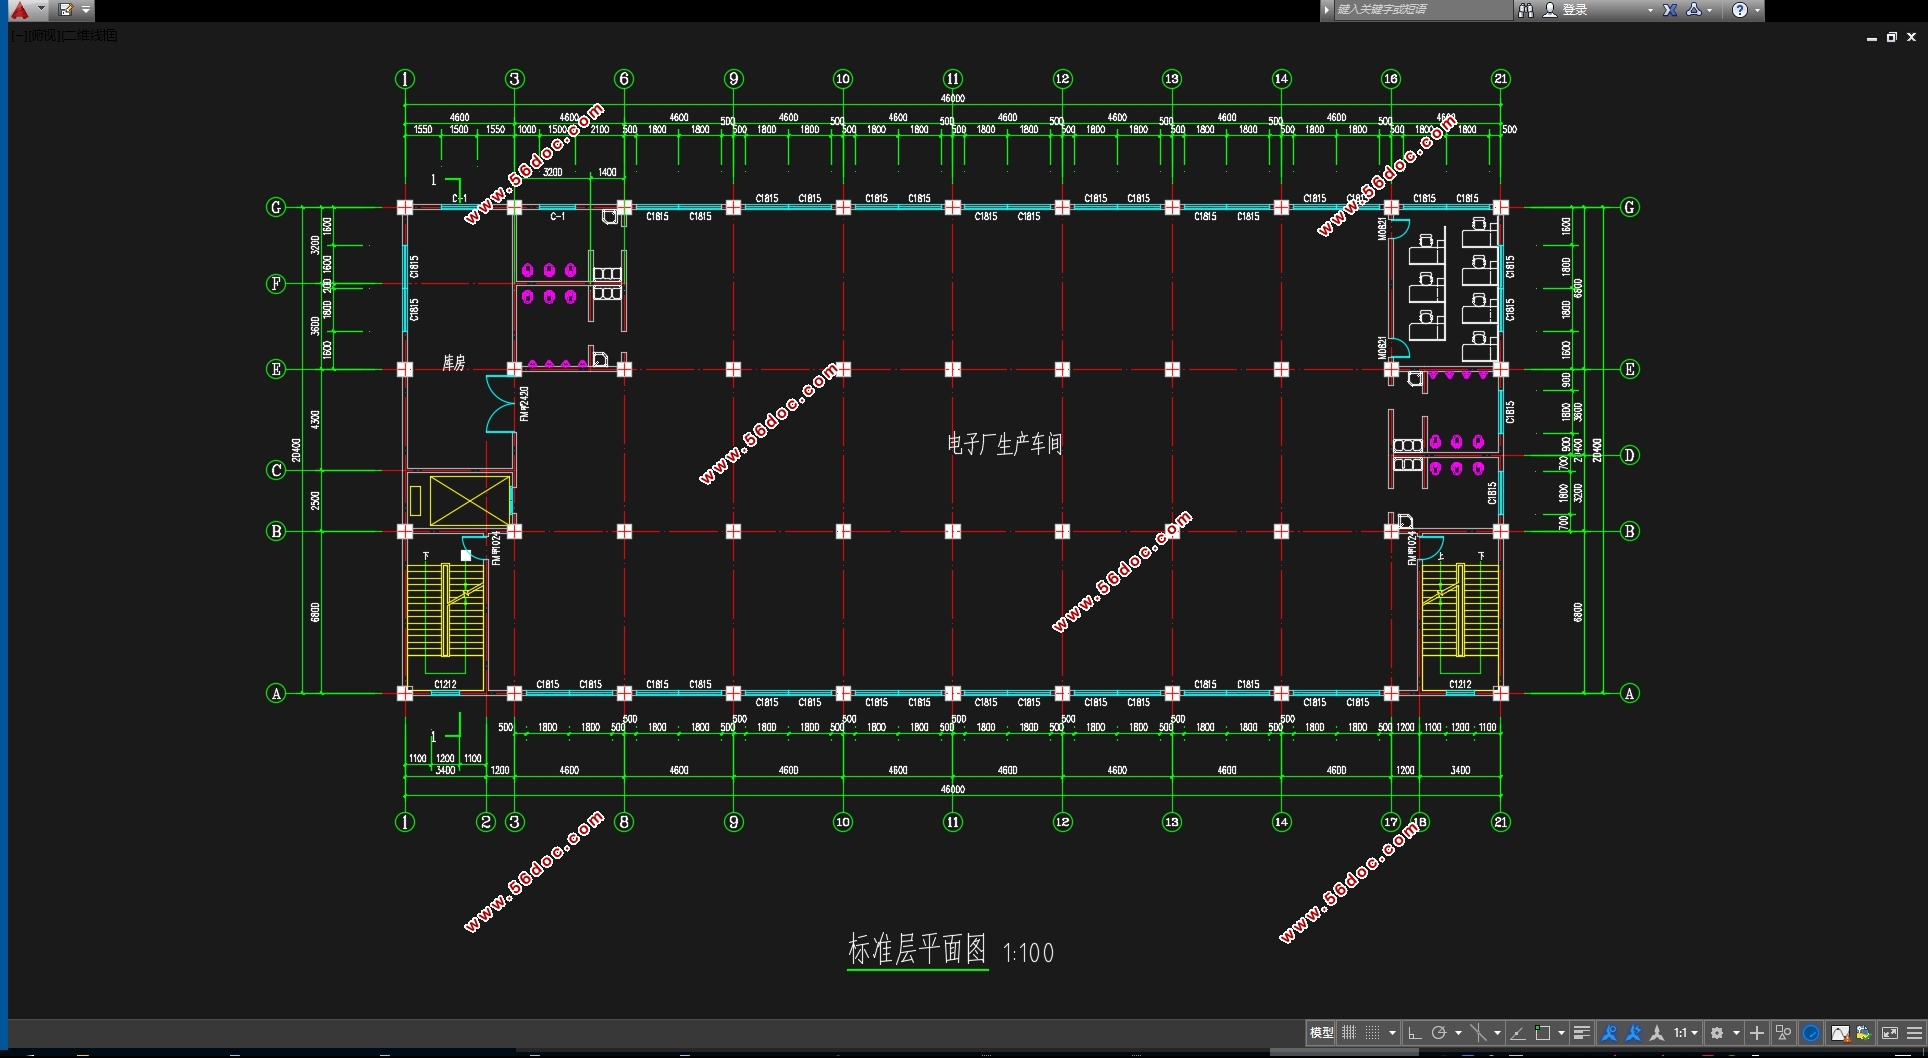
Task: Toggle grid display in status bar
Action: pyautogui.click(x=1349, y=1033)
